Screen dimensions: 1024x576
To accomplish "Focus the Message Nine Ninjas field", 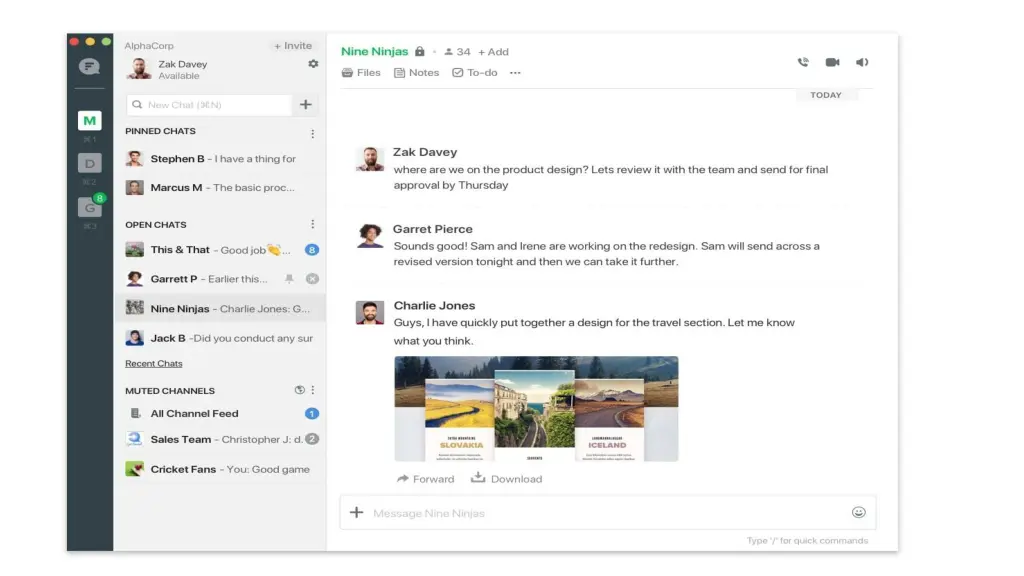I will click(x=607, y=513).
